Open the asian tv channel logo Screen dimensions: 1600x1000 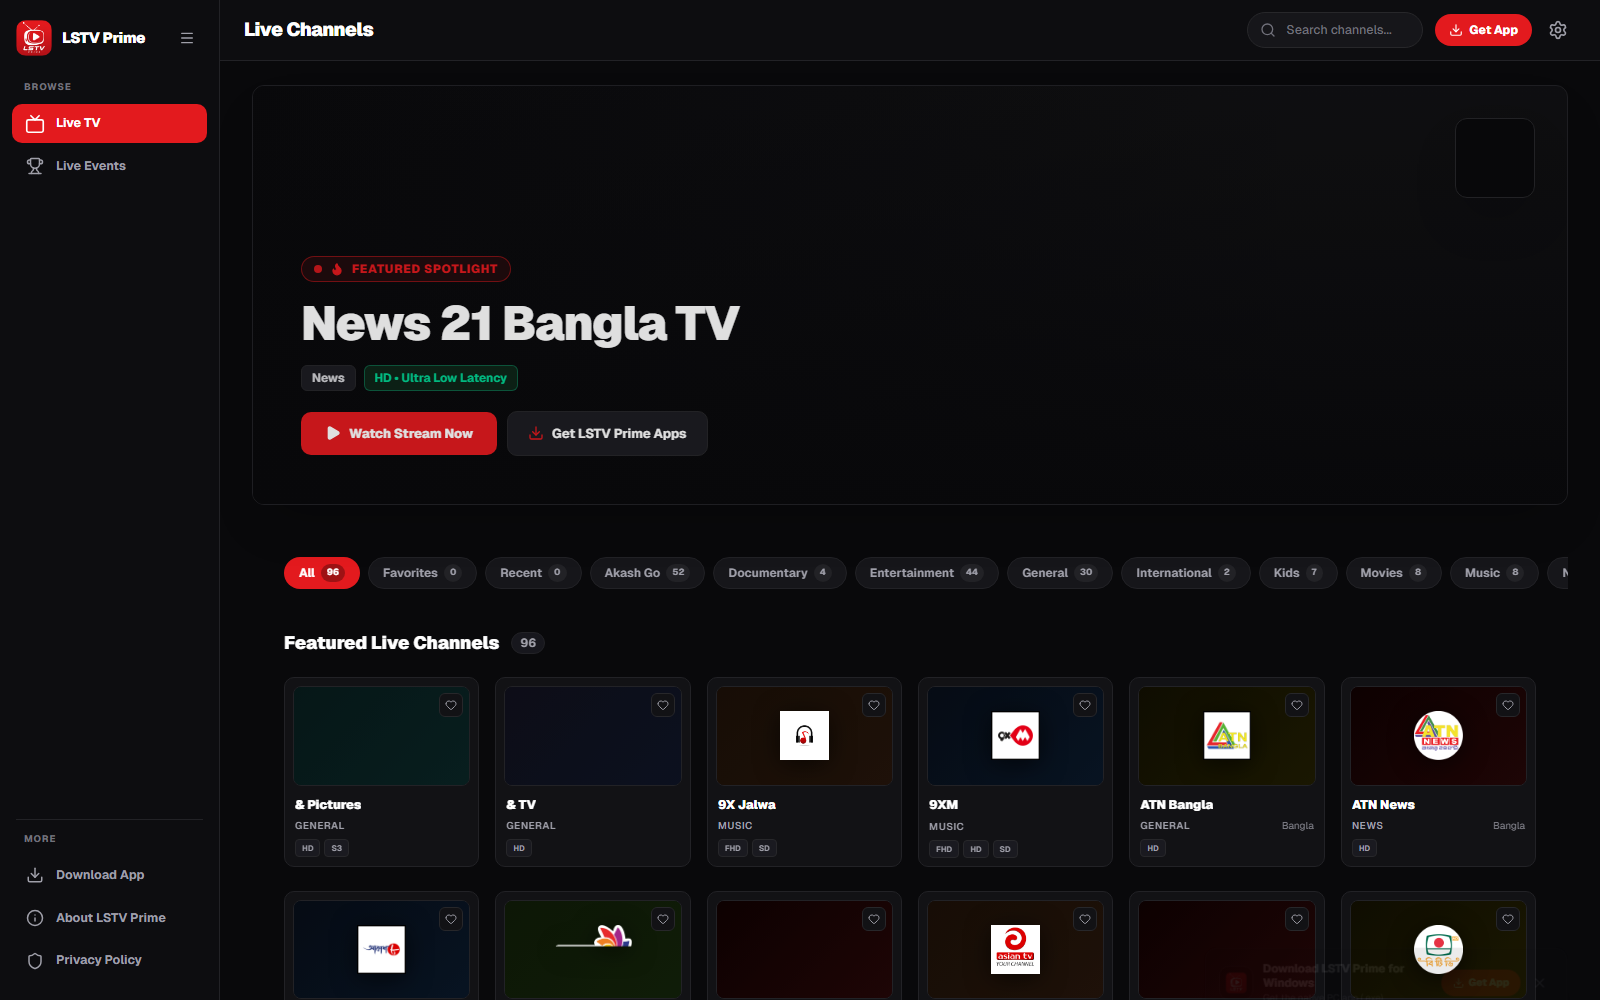1015,949
